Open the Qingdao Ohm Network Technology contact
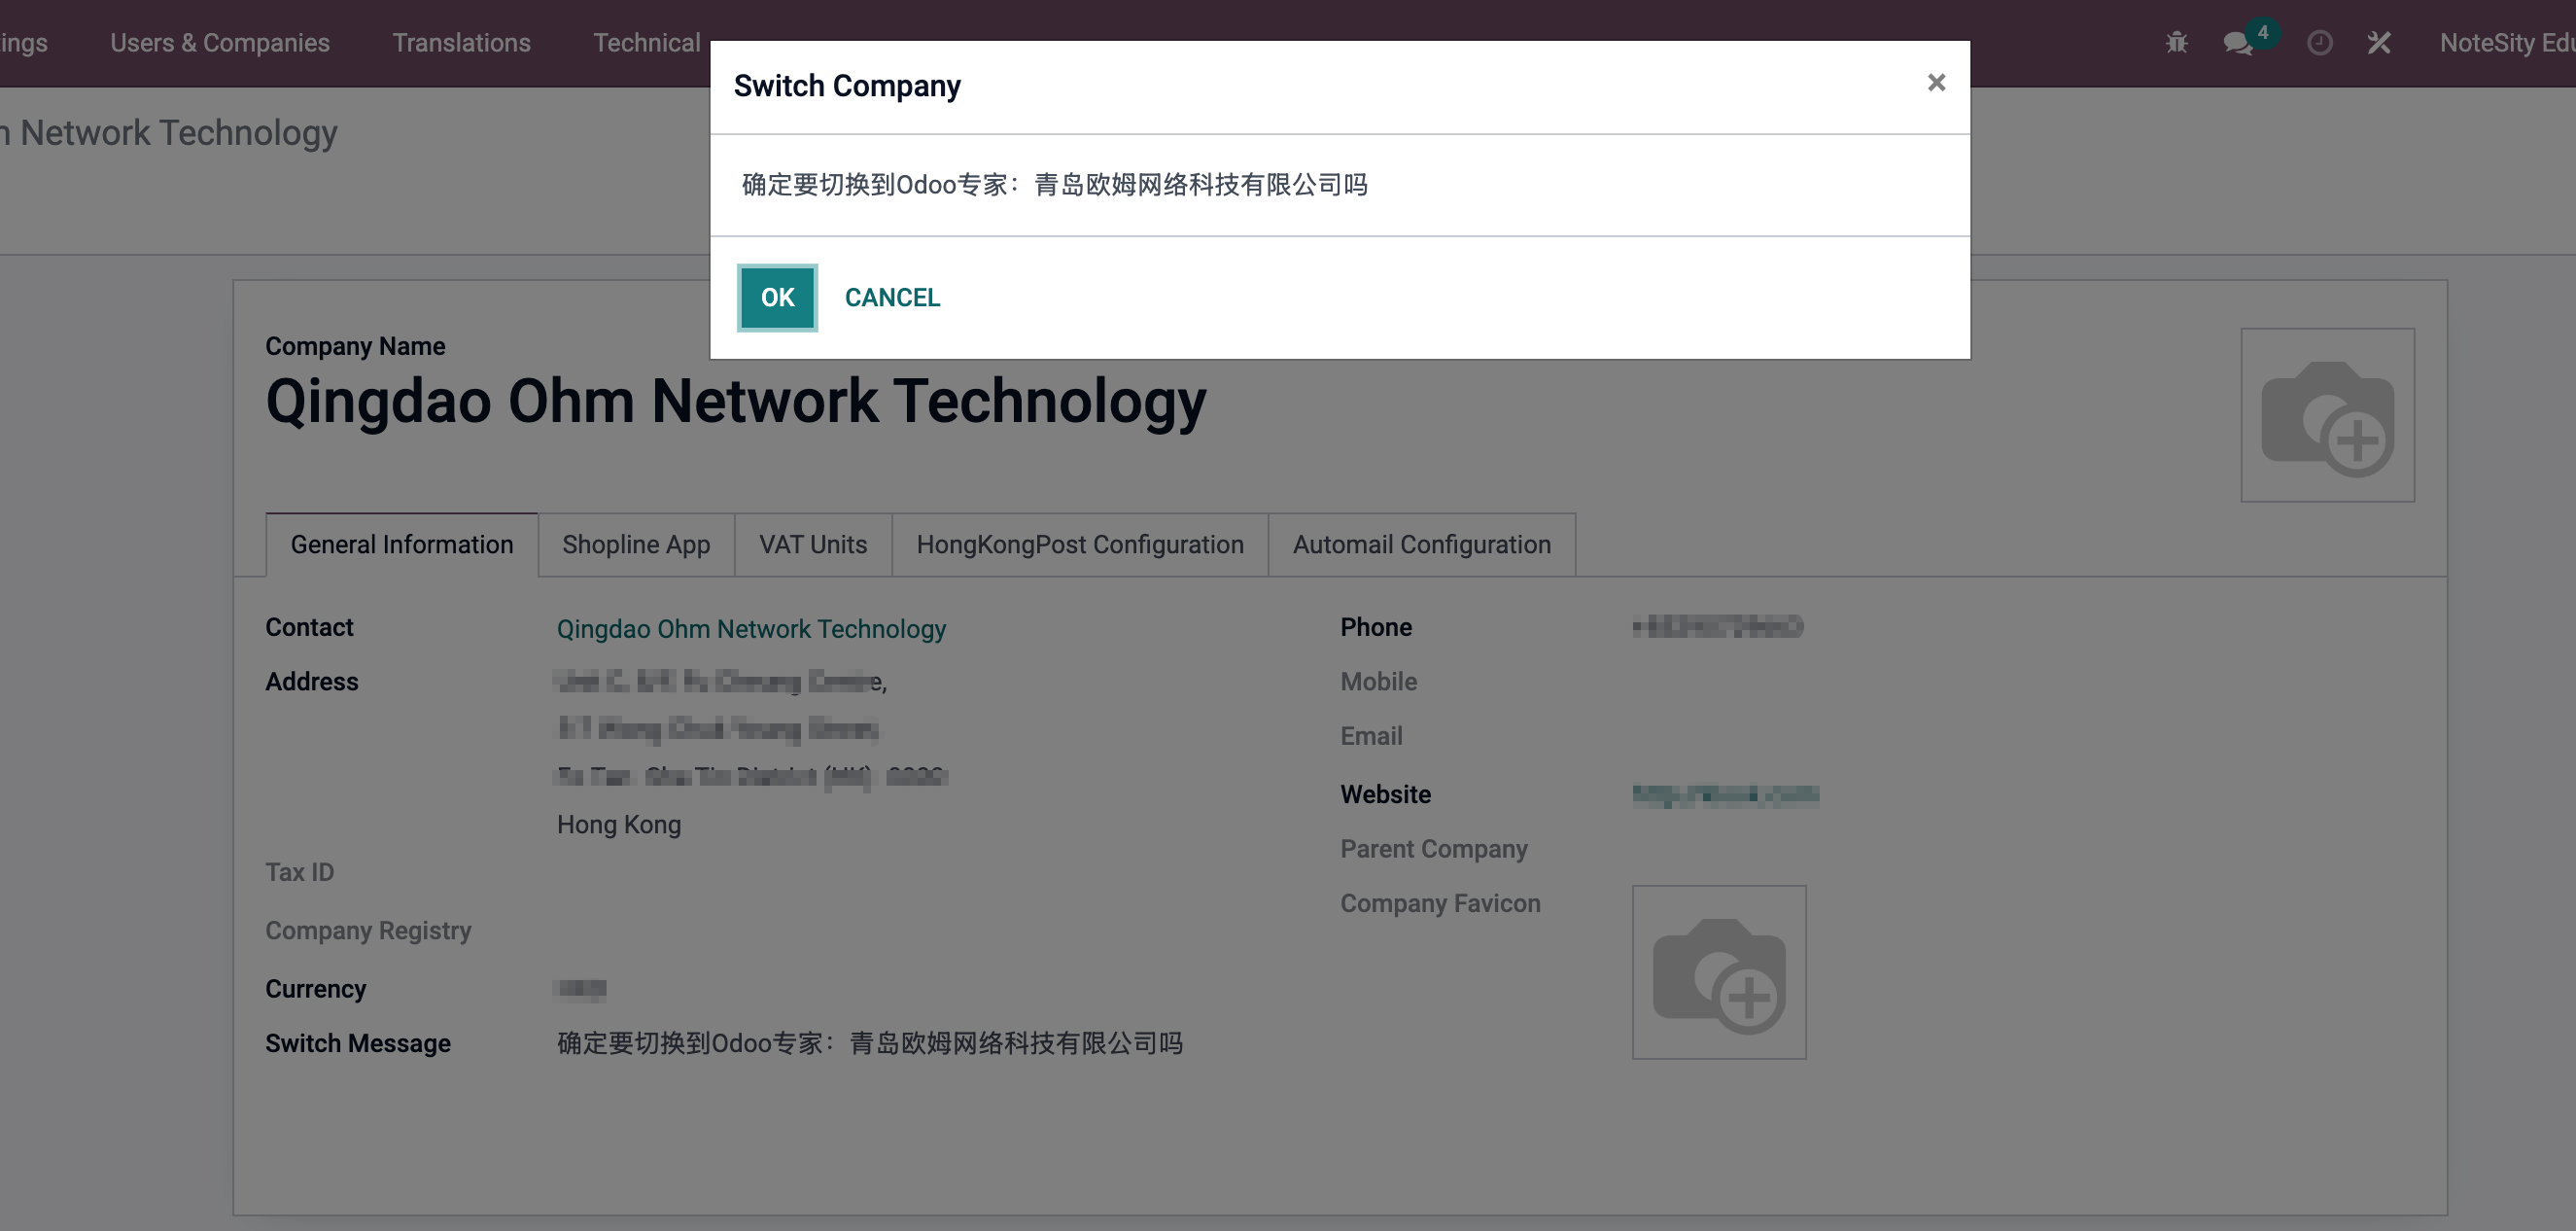This screenshot has width=2576, height=1231. (x=751, y=629)
